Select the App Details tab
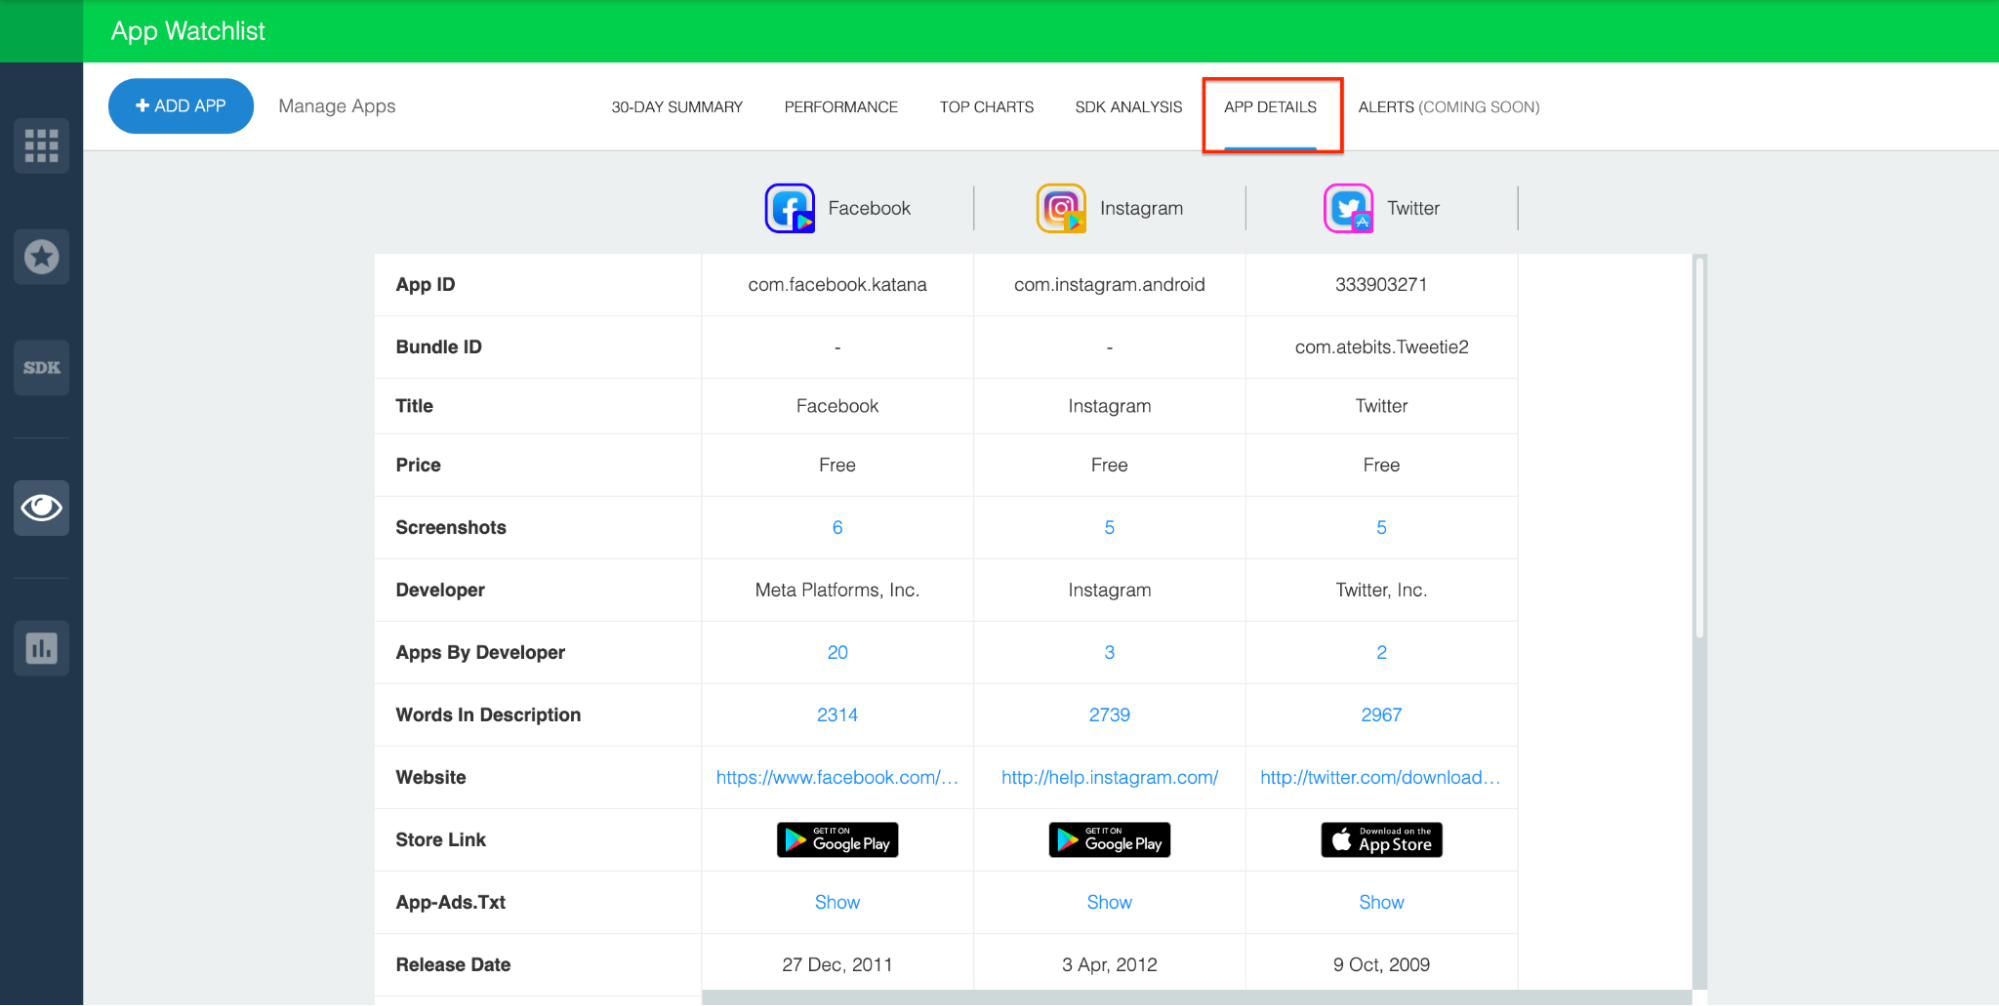Screen dimensions: 1999x1006 [x=1270, y=107]
